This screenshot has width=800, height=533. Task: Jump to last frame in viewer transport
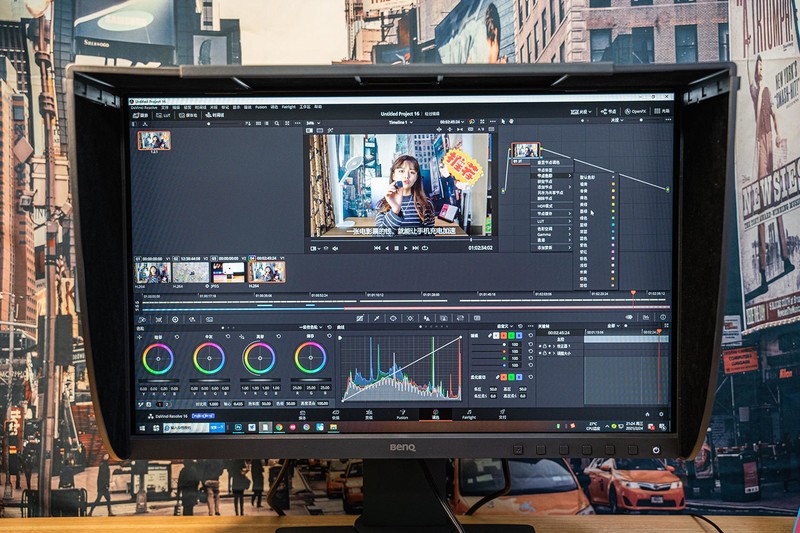pos(415,248)
